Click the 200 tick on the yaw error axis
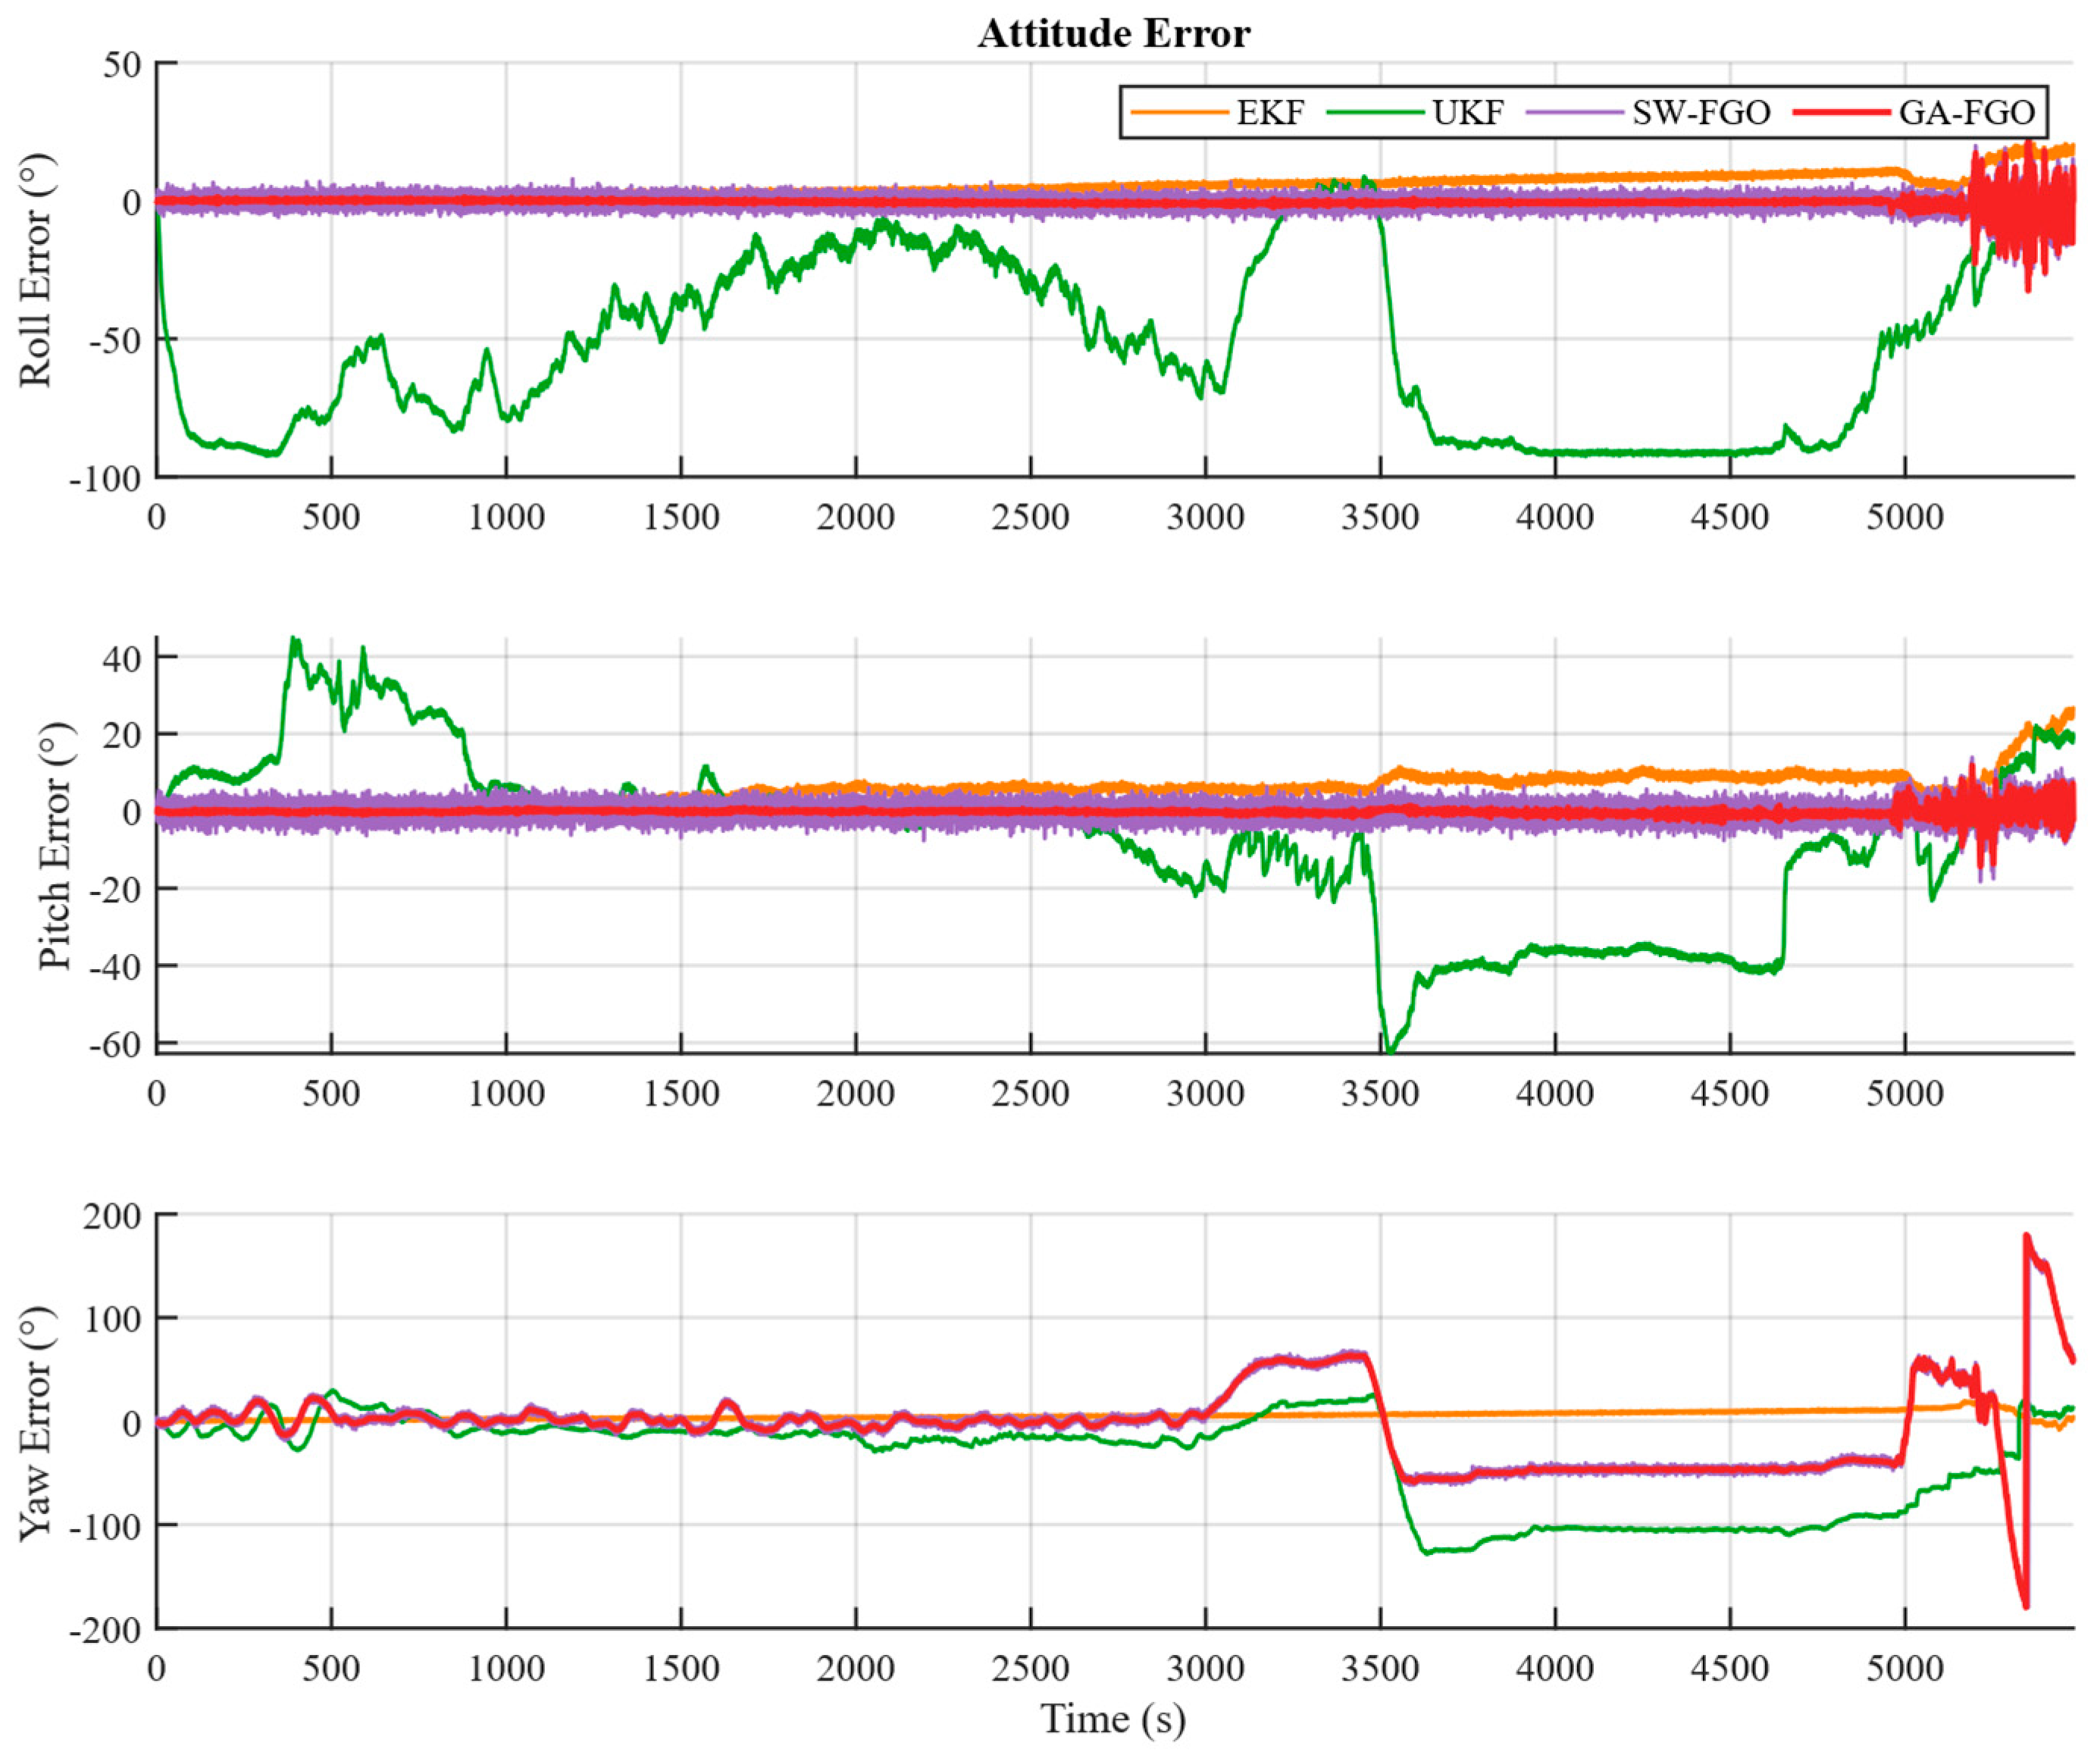This screenshot has height=1755, width=2100. pos(112,1218)
